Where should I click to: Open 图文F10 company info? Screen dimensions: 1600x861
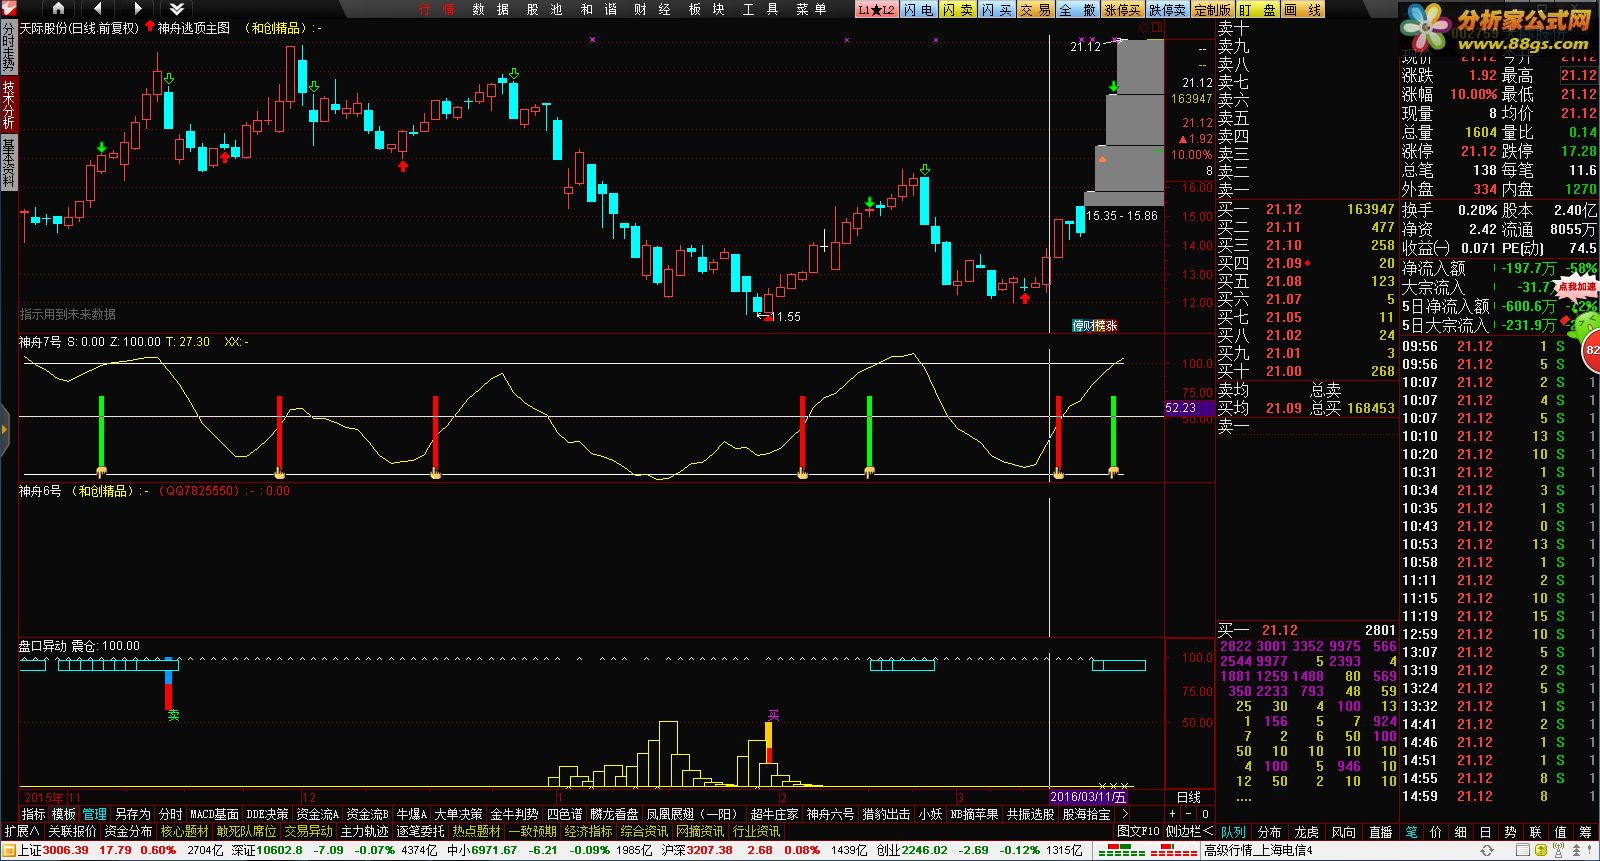coord(1138,831)
